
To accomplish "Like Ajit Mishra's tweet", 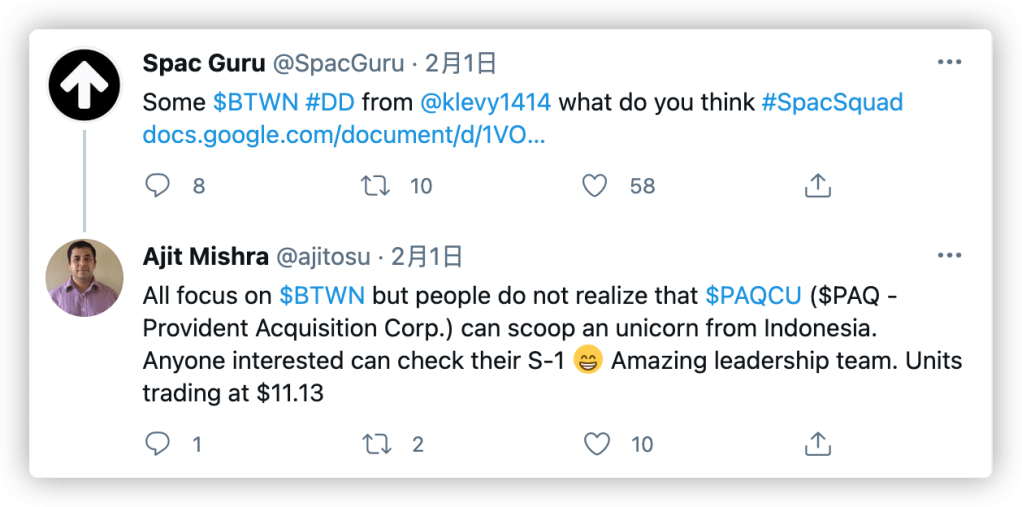I will point(595,443).
